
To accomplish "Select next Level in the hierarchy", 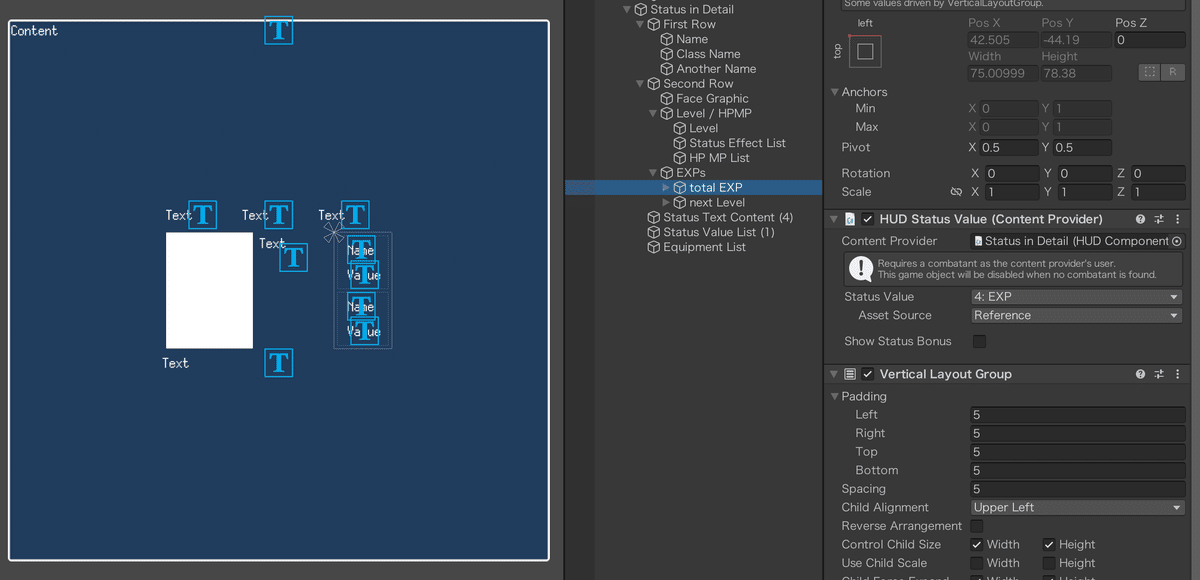I will point(717,203).
